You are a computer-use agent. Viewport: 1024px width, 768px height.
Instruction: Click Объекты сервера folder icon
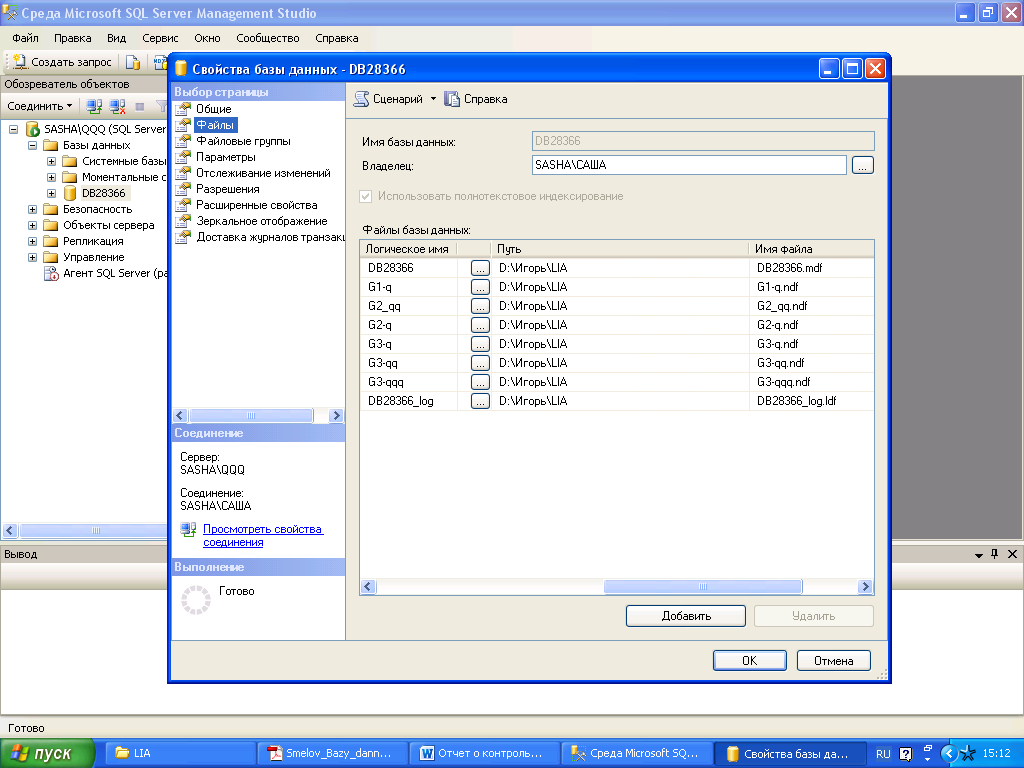tap(50, 225)
